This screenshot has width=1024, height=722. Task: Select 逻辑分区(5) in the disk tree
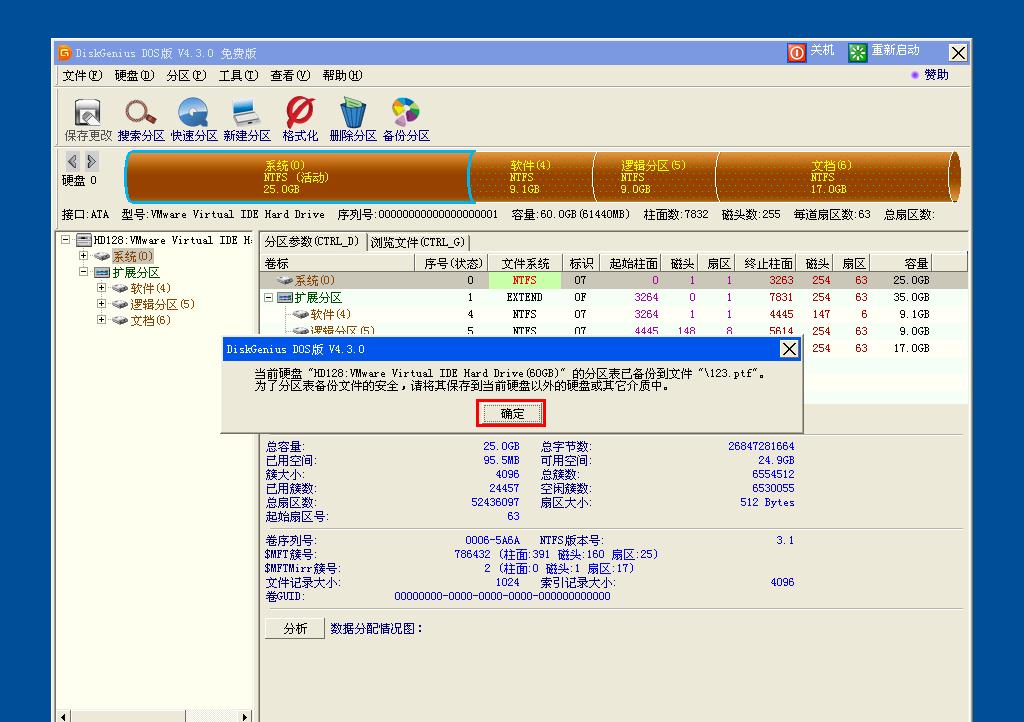[x=162, y=304]
